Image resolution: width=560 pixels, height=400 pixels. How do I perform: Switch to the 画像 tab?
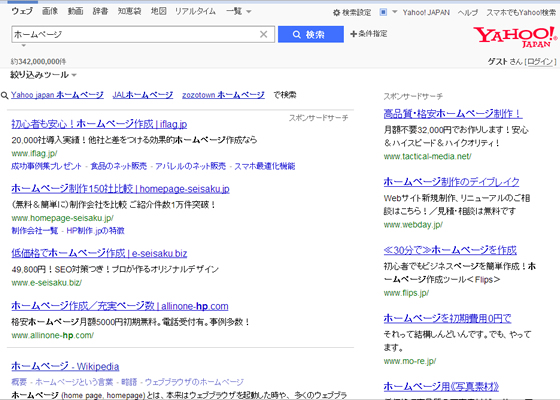pos(50,11)
